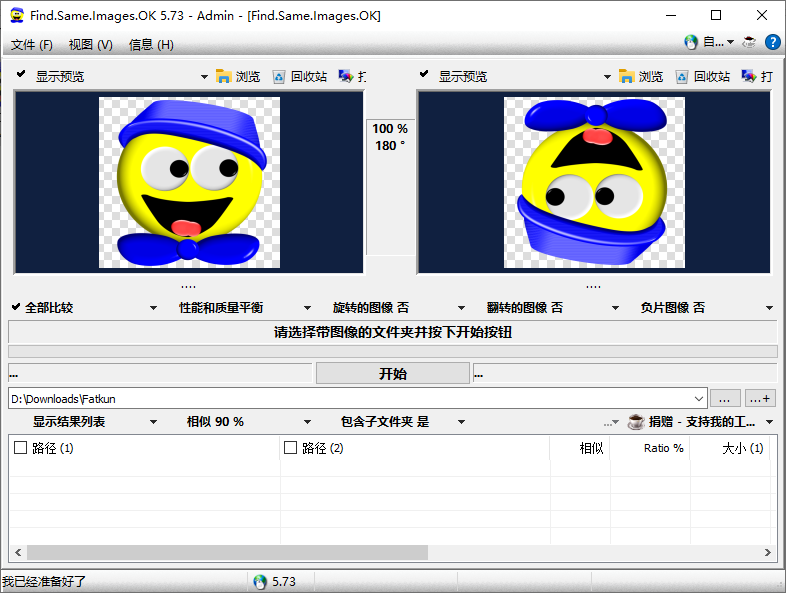Open the 全部比较 dropdown arrow
Image resolution: width=786 pixels, height=593 pixels.
pos(153,308)
